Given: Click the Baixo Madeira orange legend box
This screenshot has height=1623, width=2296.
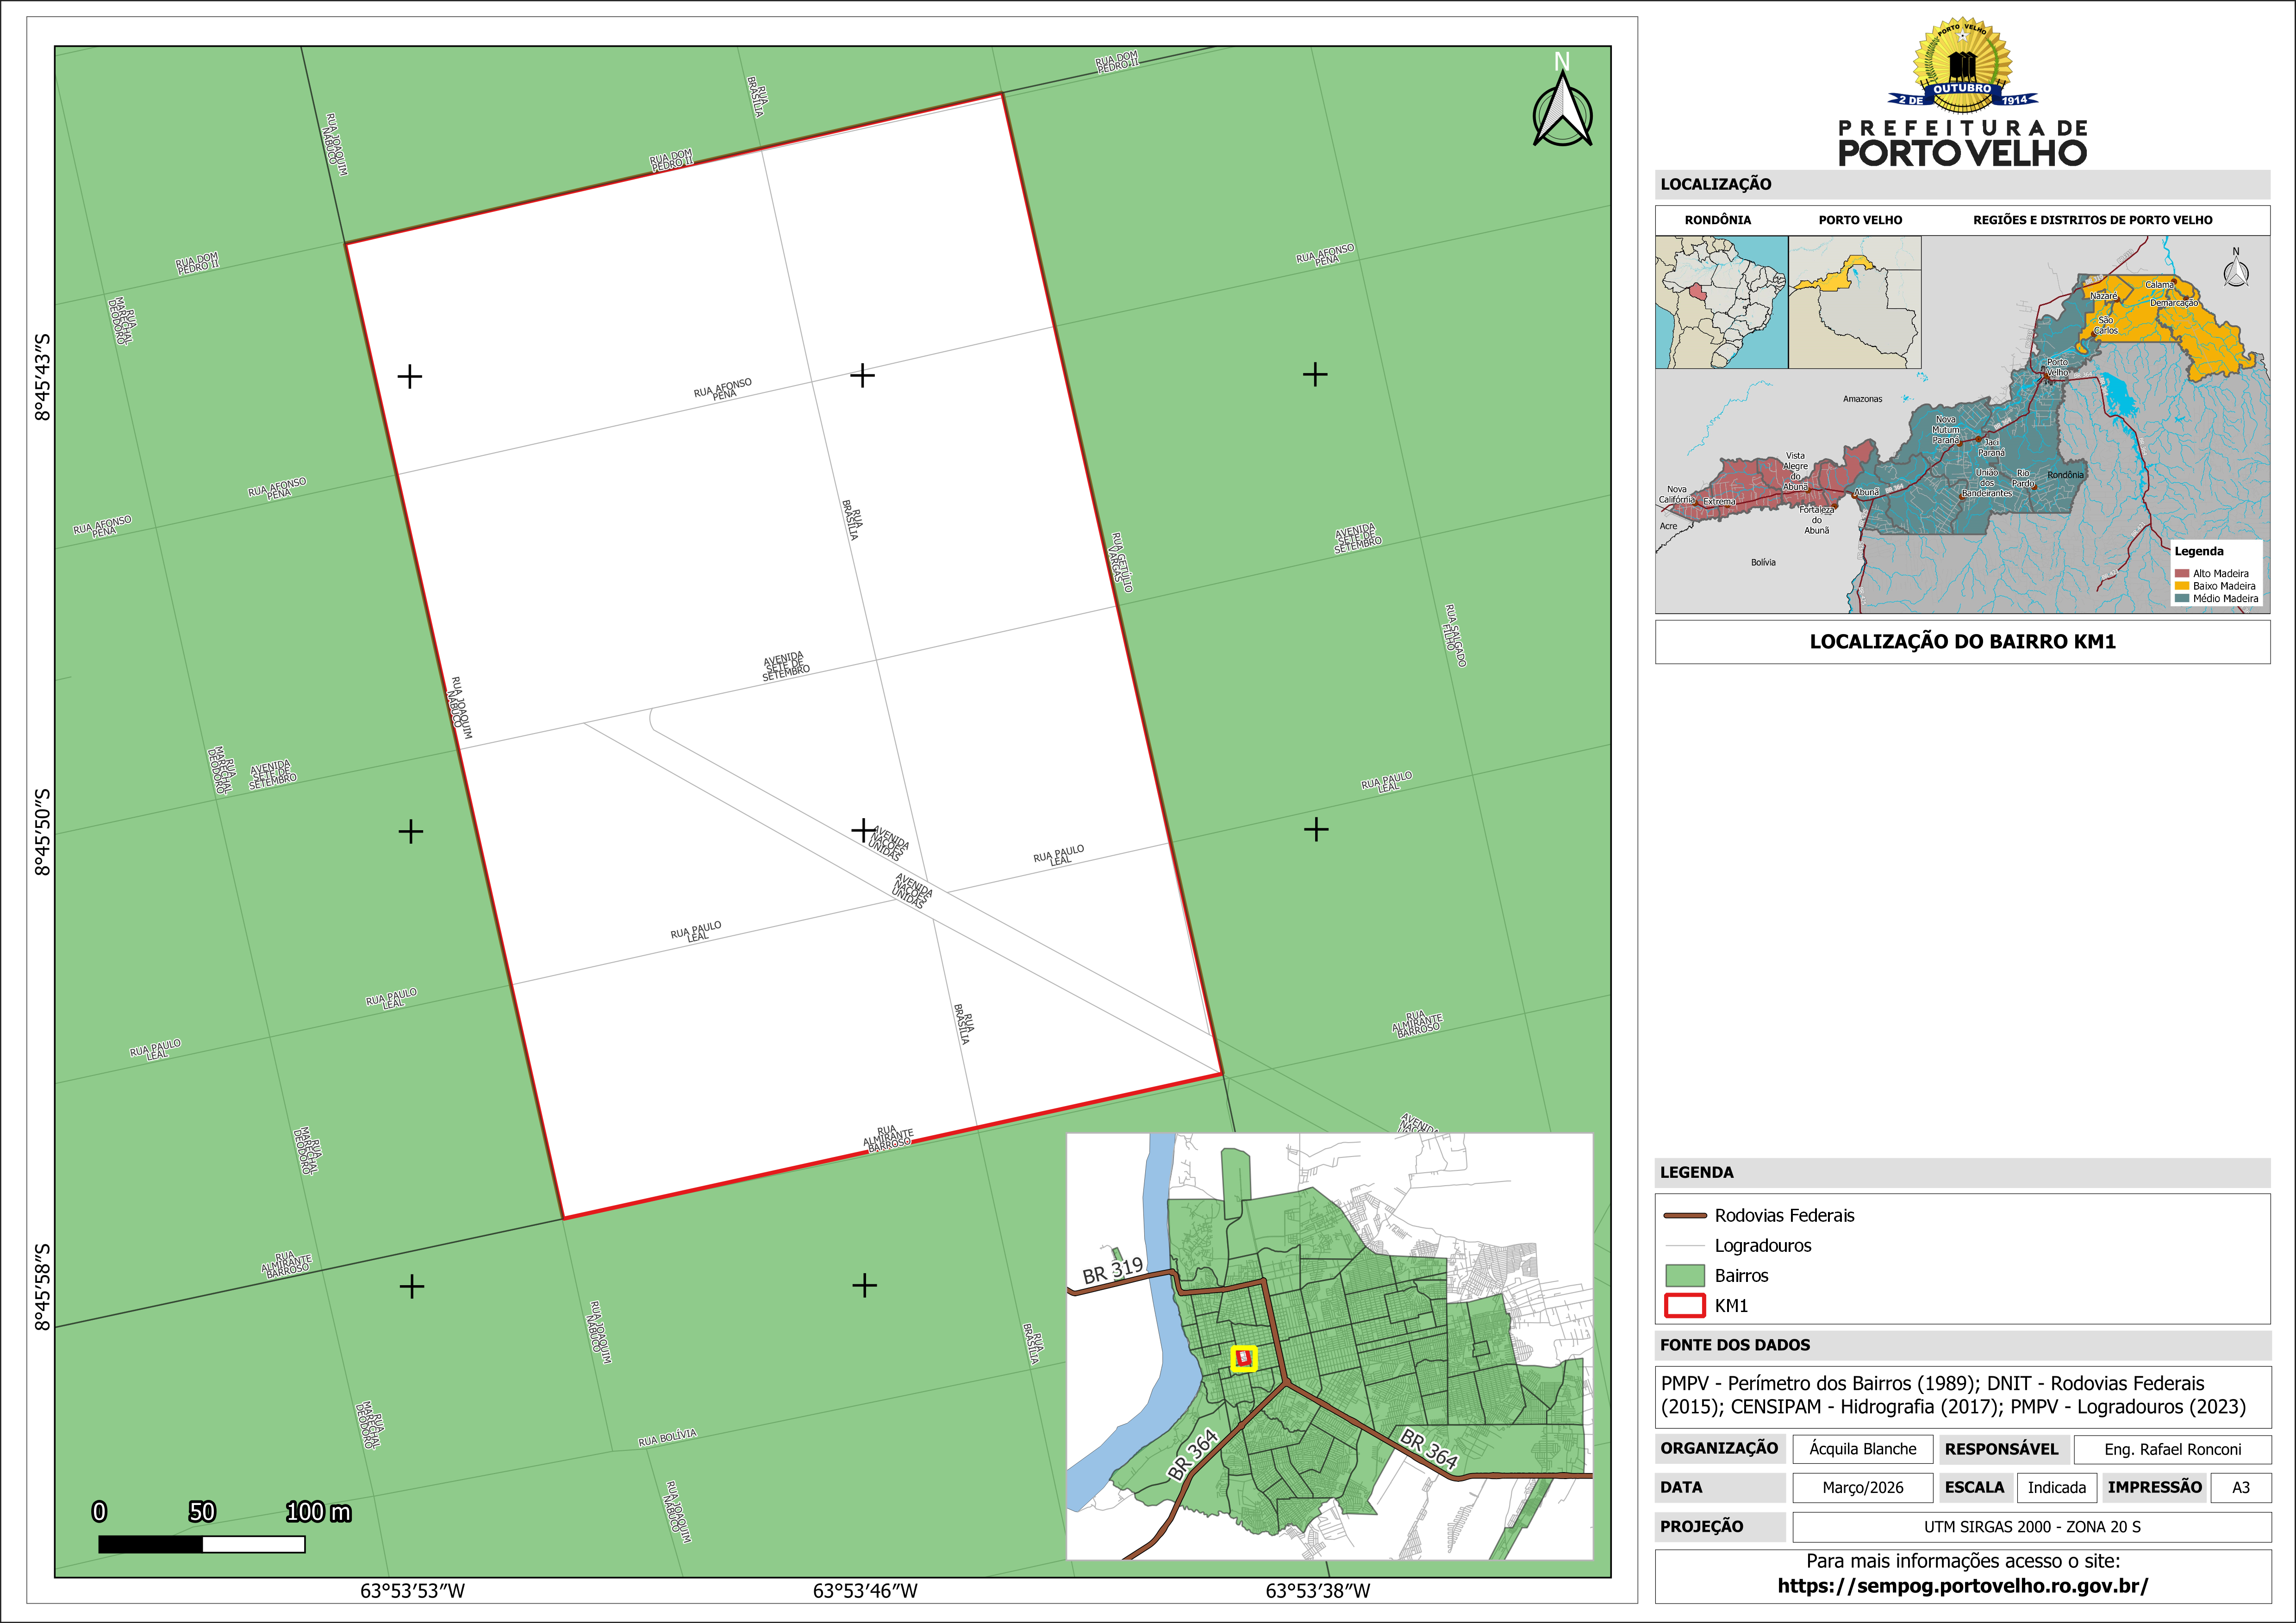Looking at the screenshot, I should tap(2182, 586).
